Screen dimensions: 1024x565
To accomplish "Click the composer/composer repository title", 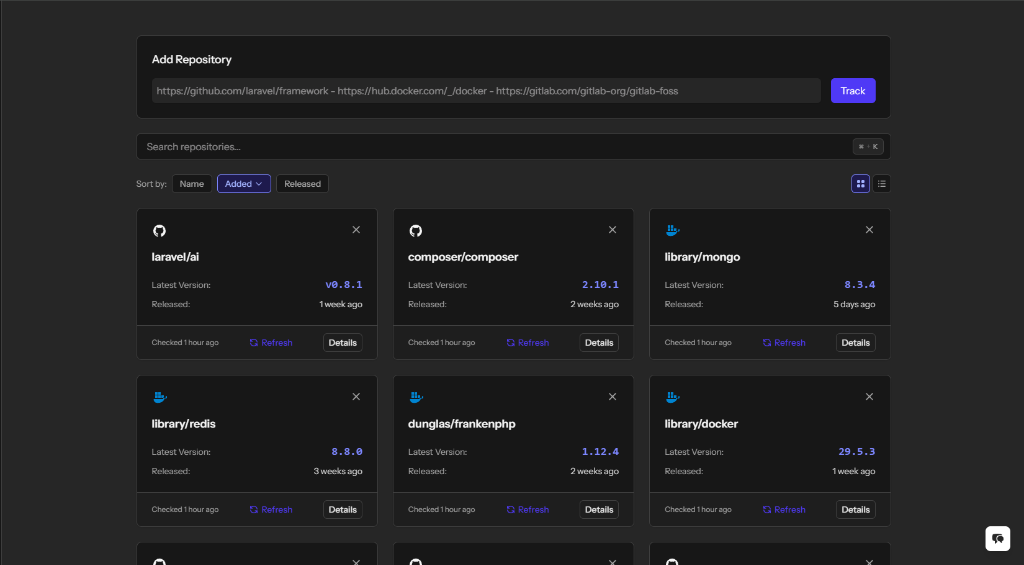I will coord(463,257).
